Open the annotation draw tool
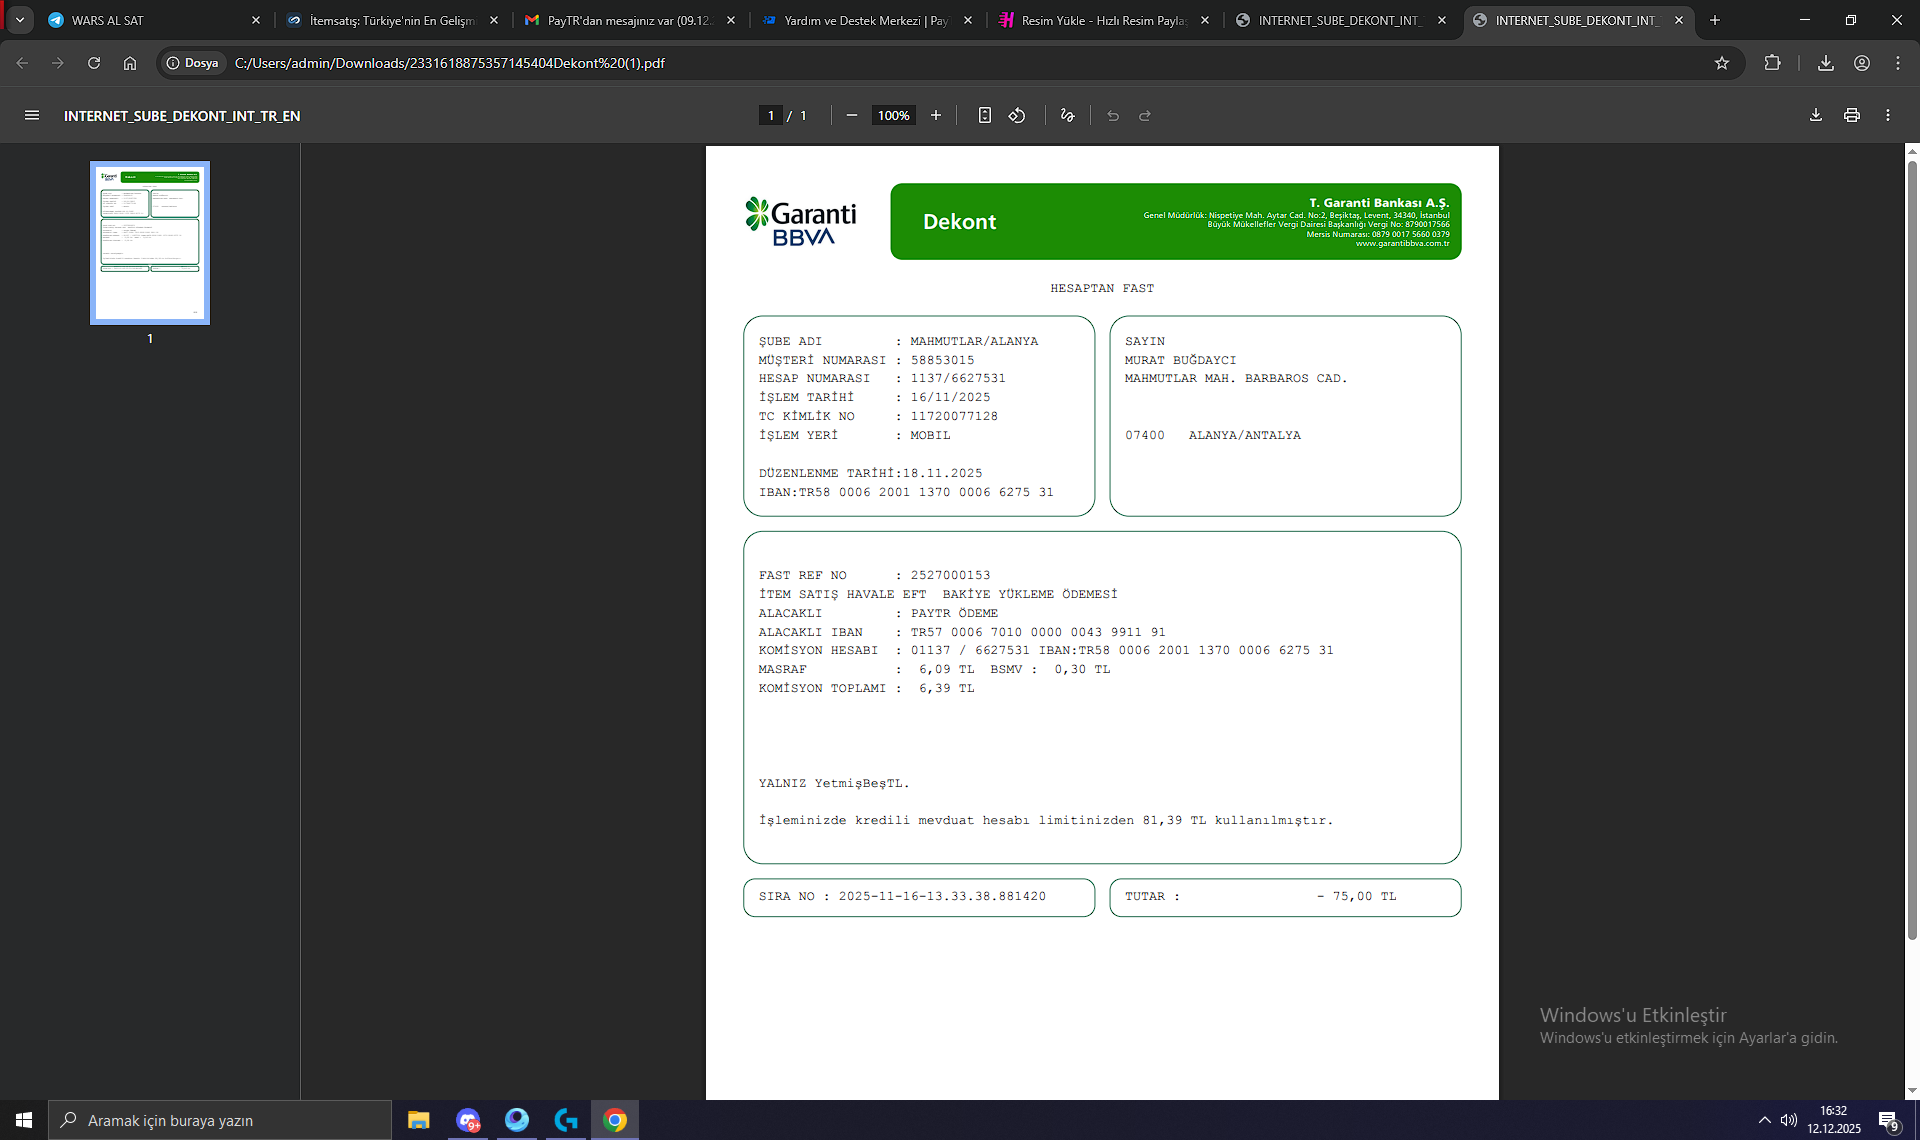 click(1067, 116)
